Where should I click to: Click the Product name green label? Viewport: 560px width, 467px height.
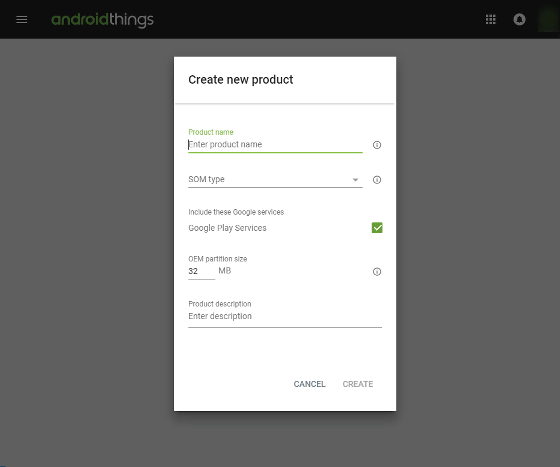click(x=211, y=132)
